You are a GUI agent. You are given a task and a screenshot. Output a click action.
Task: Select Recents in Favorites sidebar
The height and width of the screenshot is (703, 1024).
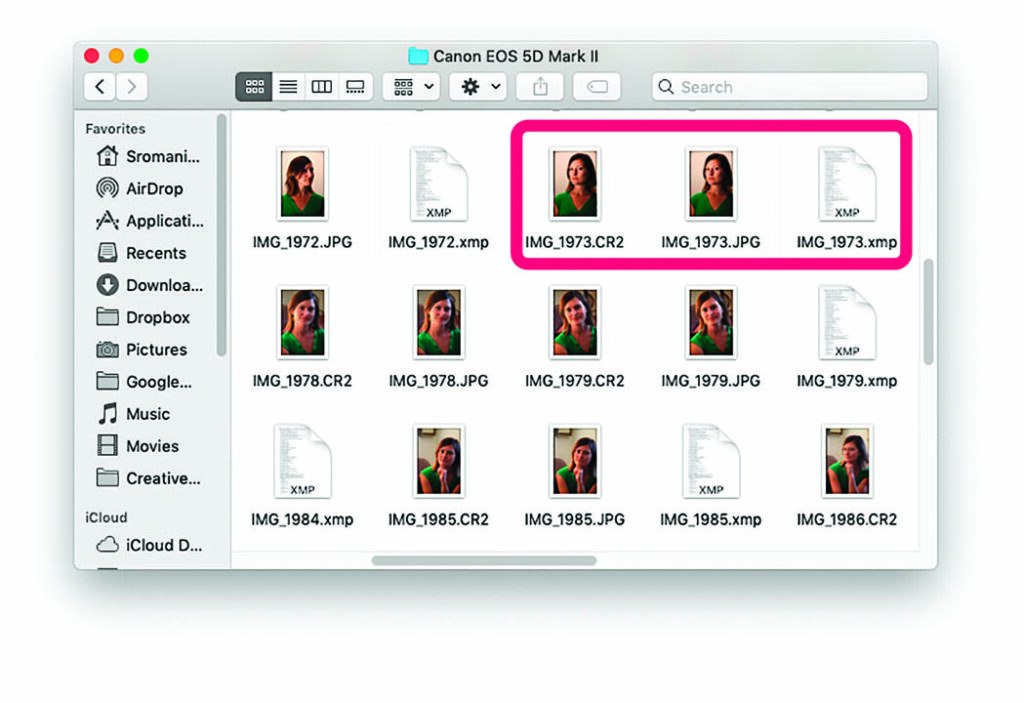(x=155, y=253)
